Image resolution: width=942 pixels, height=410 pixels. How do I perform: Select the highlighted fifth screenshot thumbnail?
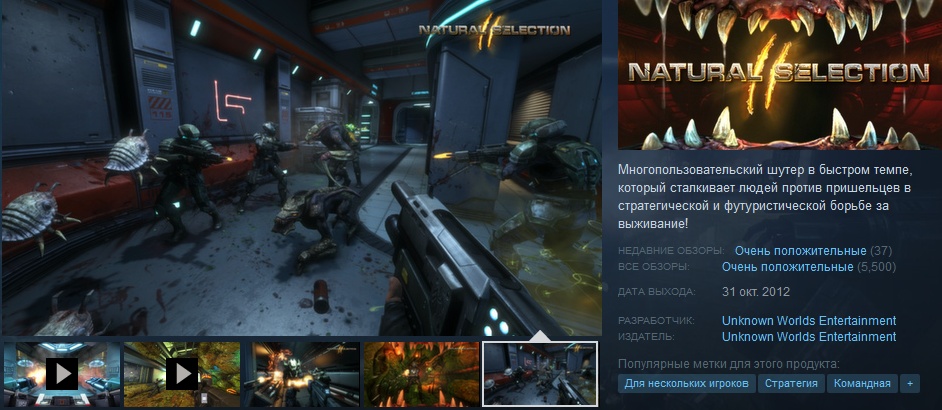click(x=540, y=374)
